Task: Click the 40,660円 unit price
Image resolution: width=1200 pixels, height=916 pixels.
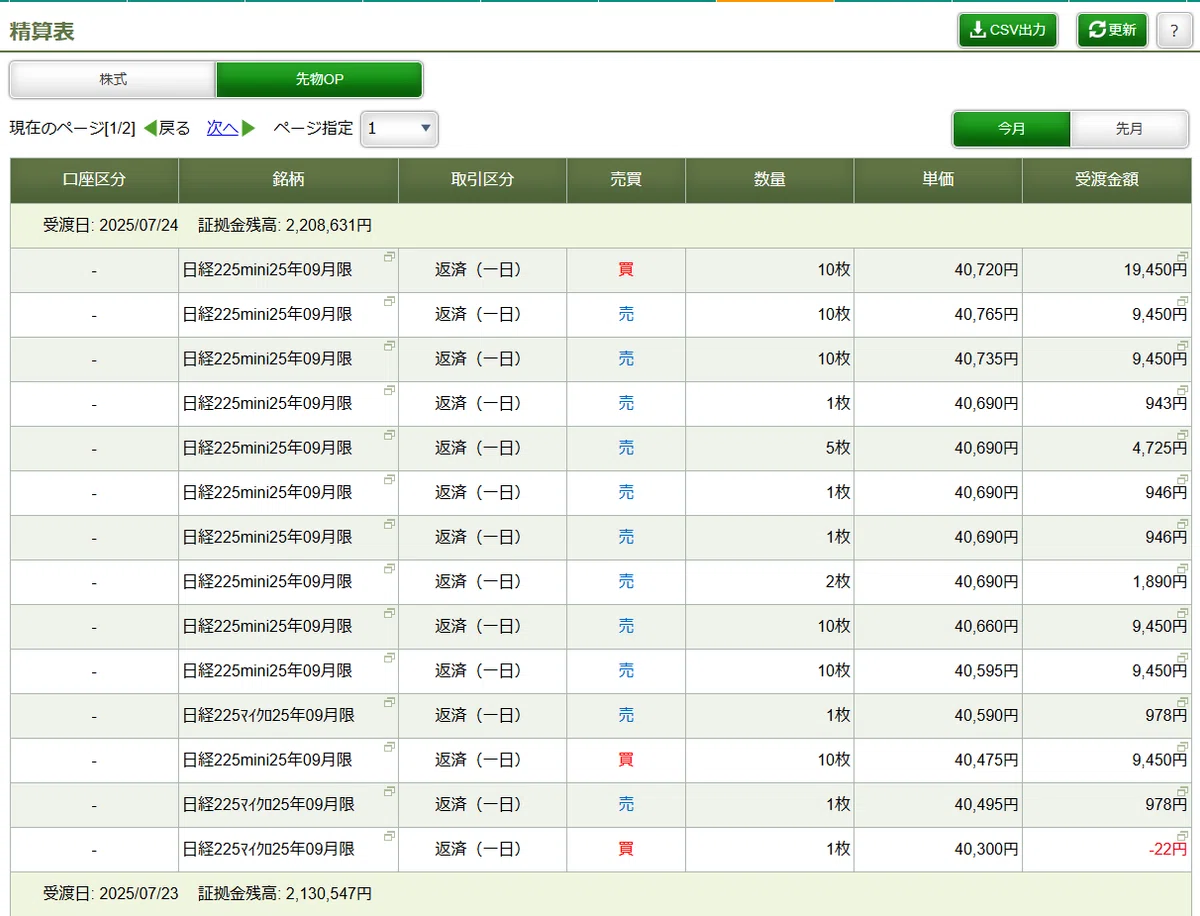Action: [987, 626]
